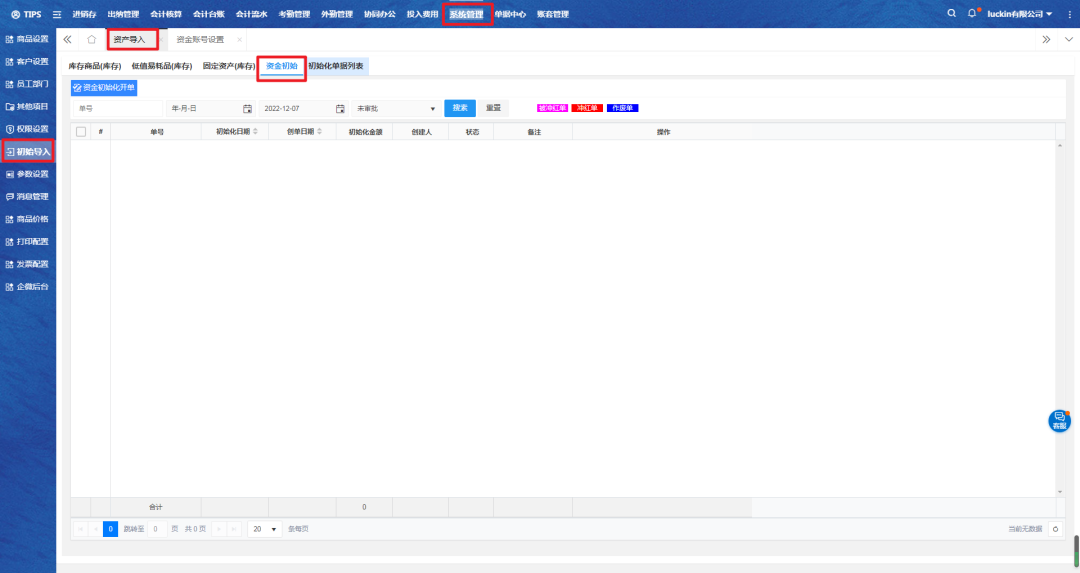Click the hamburger menu icon beside TIPS
The image size is (1080, 573).
pos(57,14)
